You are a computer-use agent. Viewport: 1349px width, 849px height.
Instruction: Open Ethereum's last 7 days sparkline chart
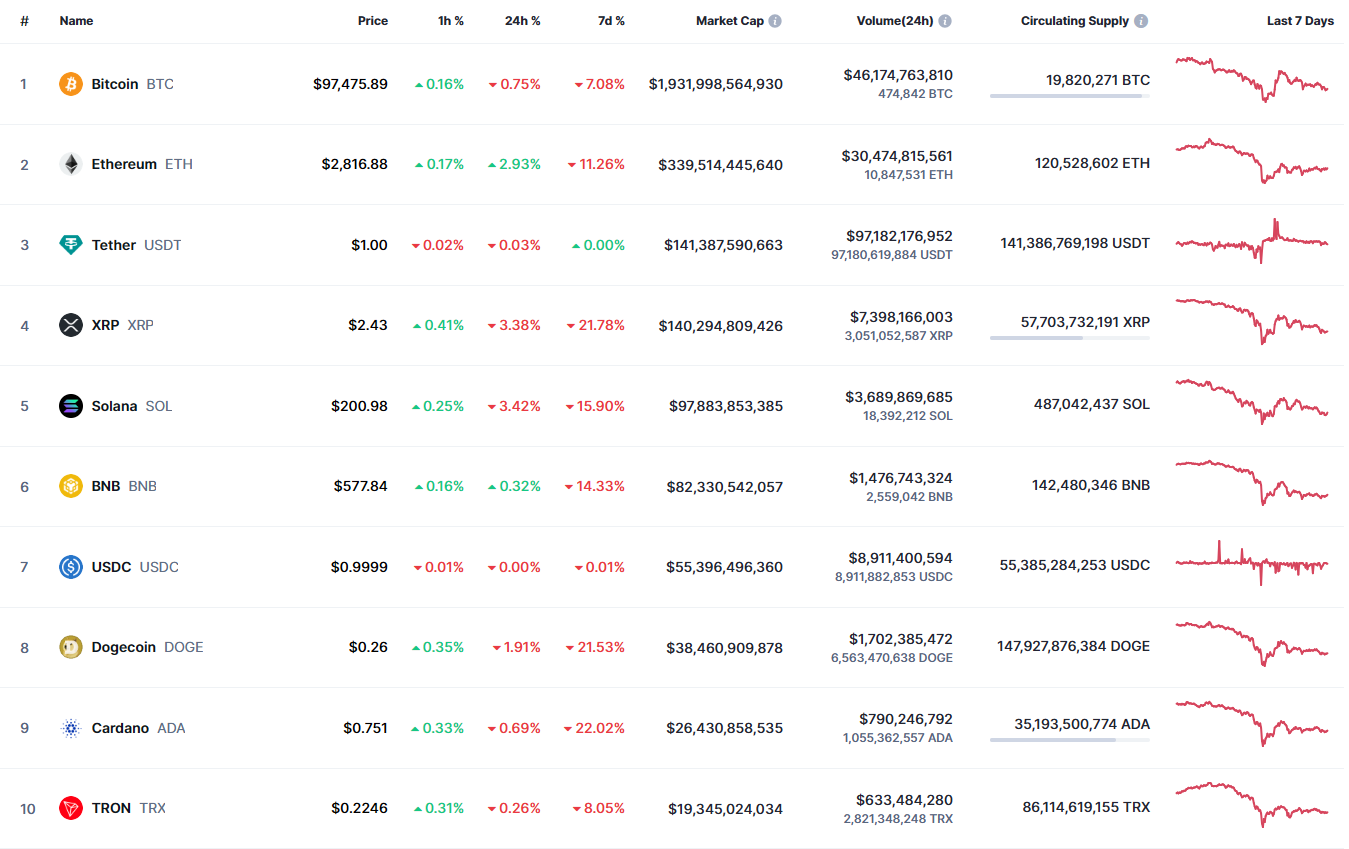coord(1252,162)
